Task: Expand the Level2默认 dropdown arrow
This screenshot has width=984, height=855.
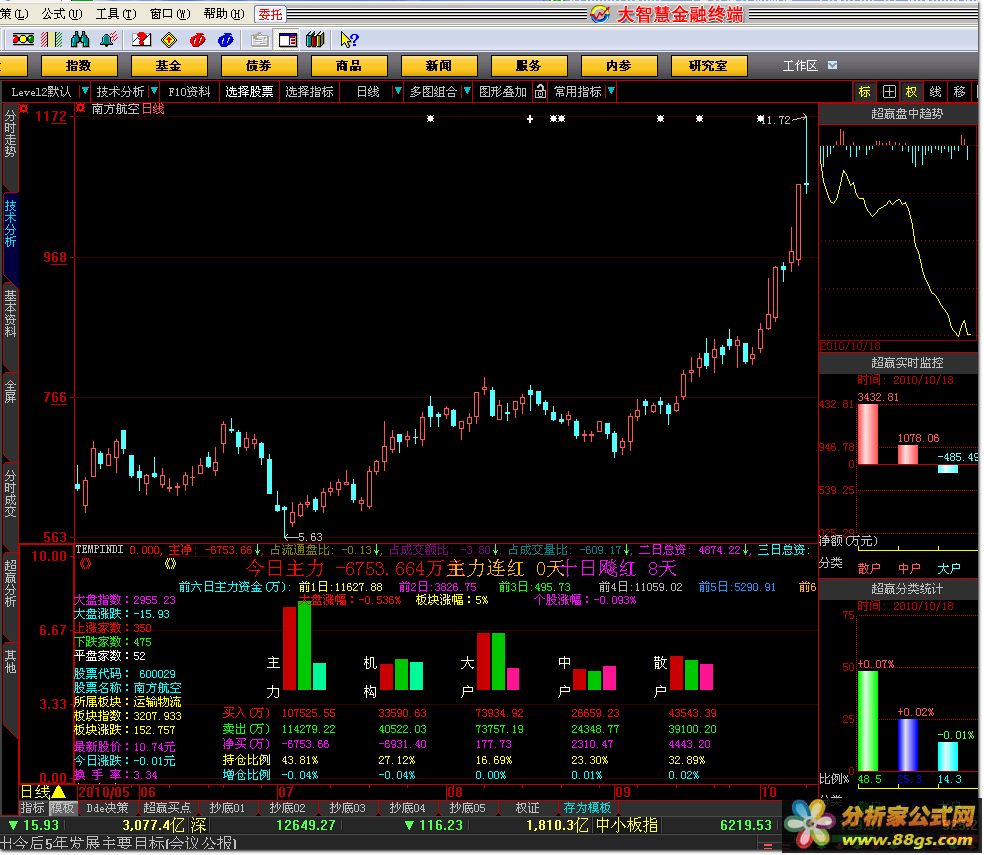Action: click(85, 92)
